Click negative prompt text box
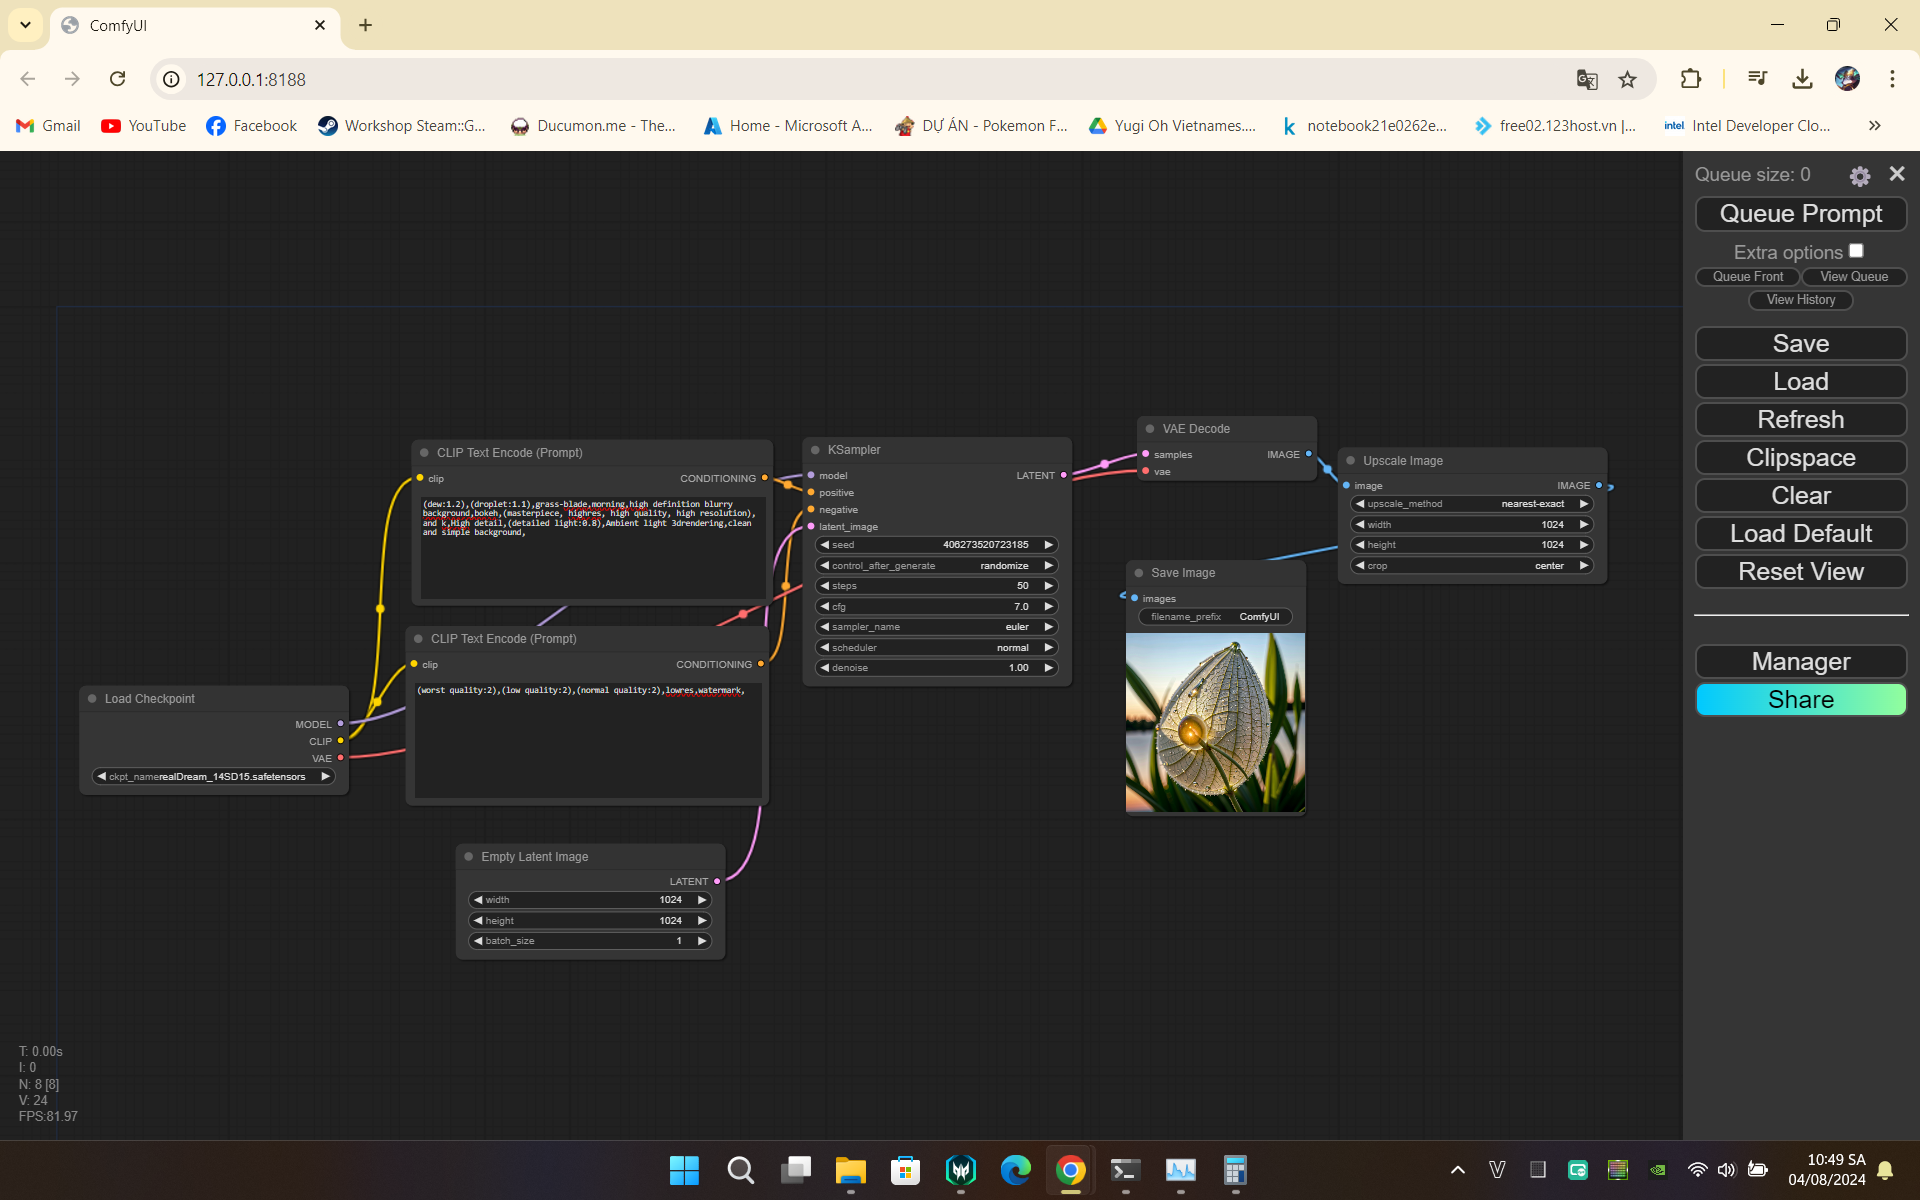The image size is (1920, 1200). [588, 740]
